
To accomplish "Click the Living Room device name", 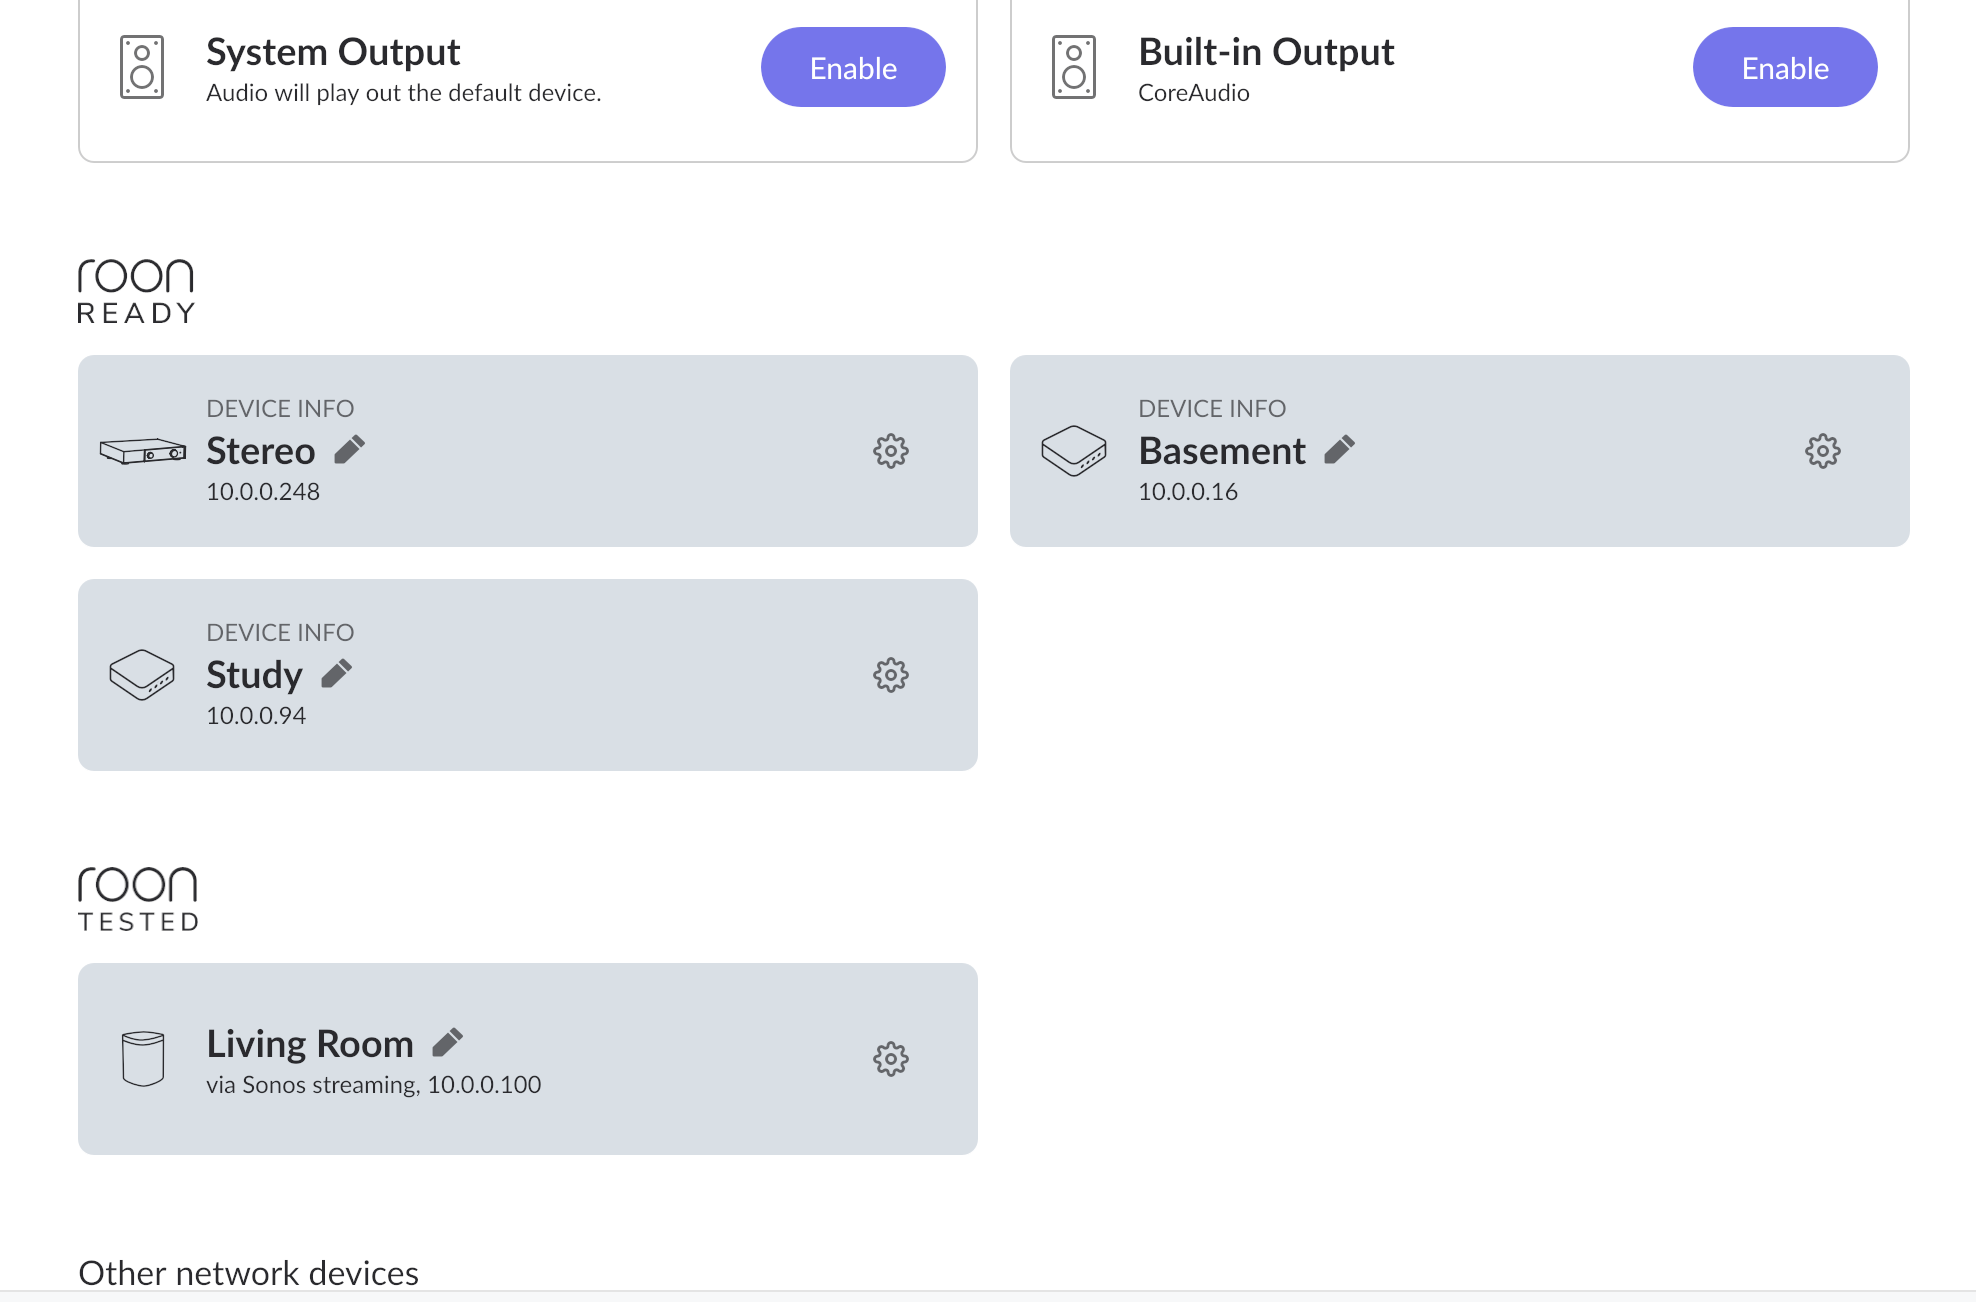I will tap(310, 1043).
